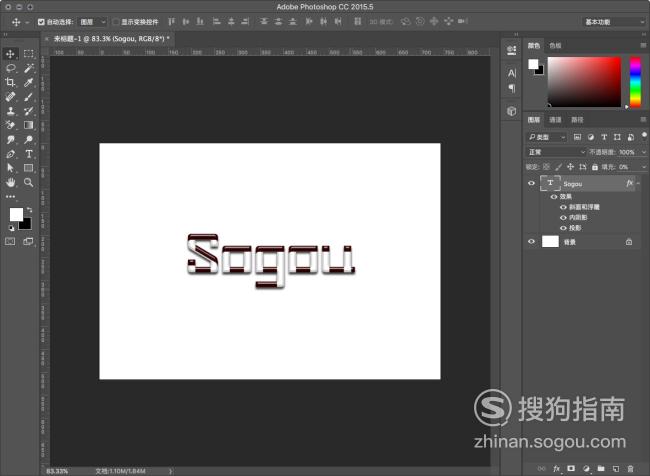
Task: Open the Character panel 'A|' icon
Action: tap(512, 73)
